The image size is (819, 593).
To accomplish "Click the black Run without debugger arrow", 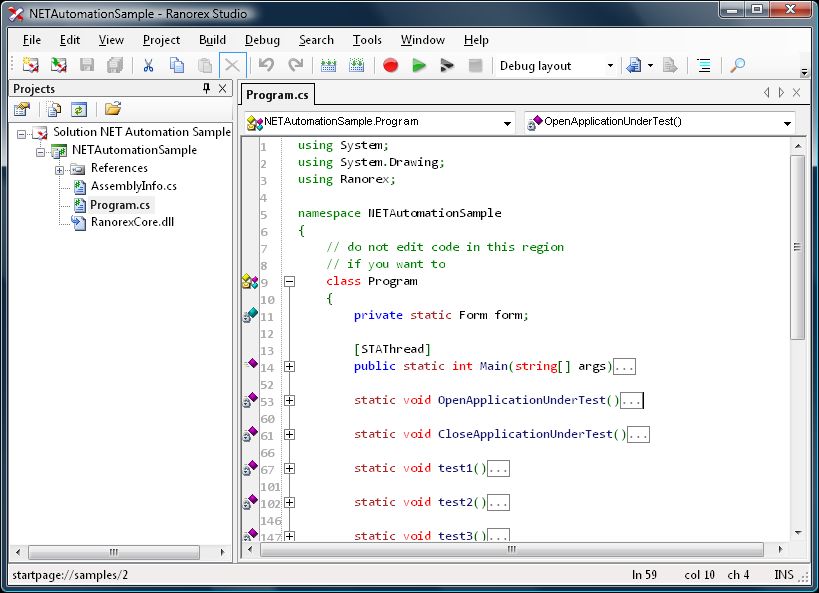I will (x=447, y=65).
